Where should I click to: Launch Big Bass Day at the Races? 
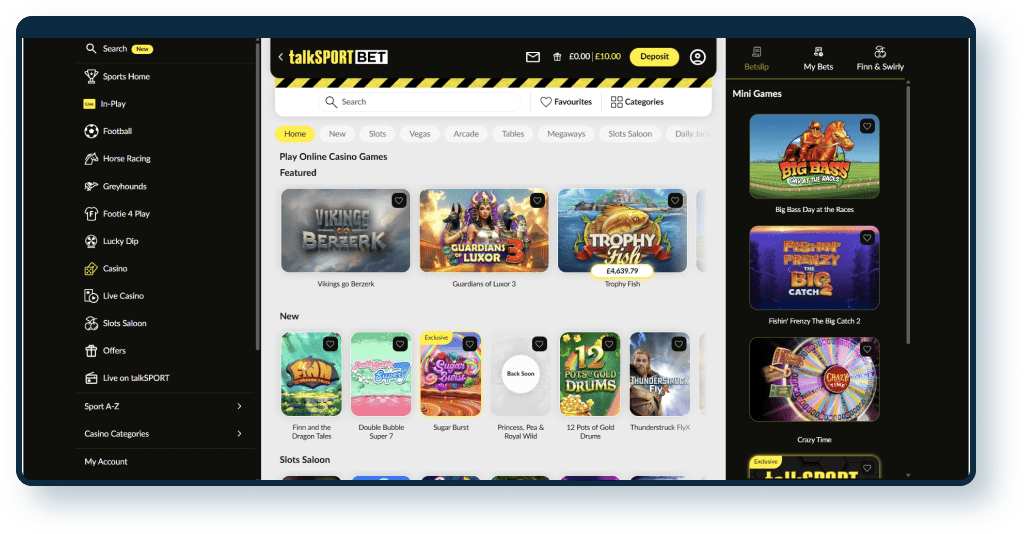click(x=814, y=157)
